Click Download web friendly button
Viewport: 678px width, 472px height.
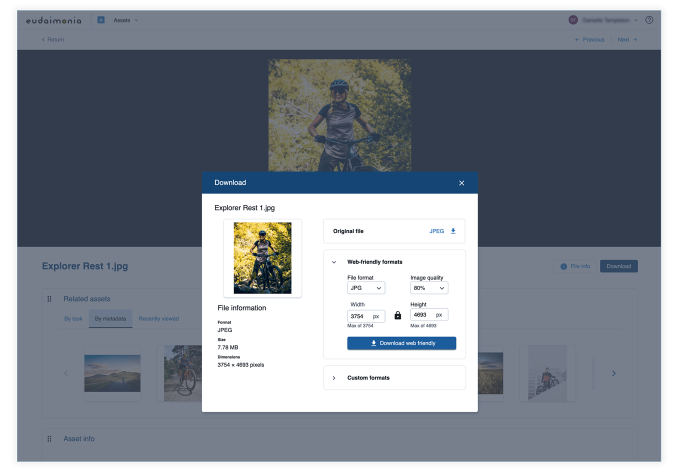point(401,343)
